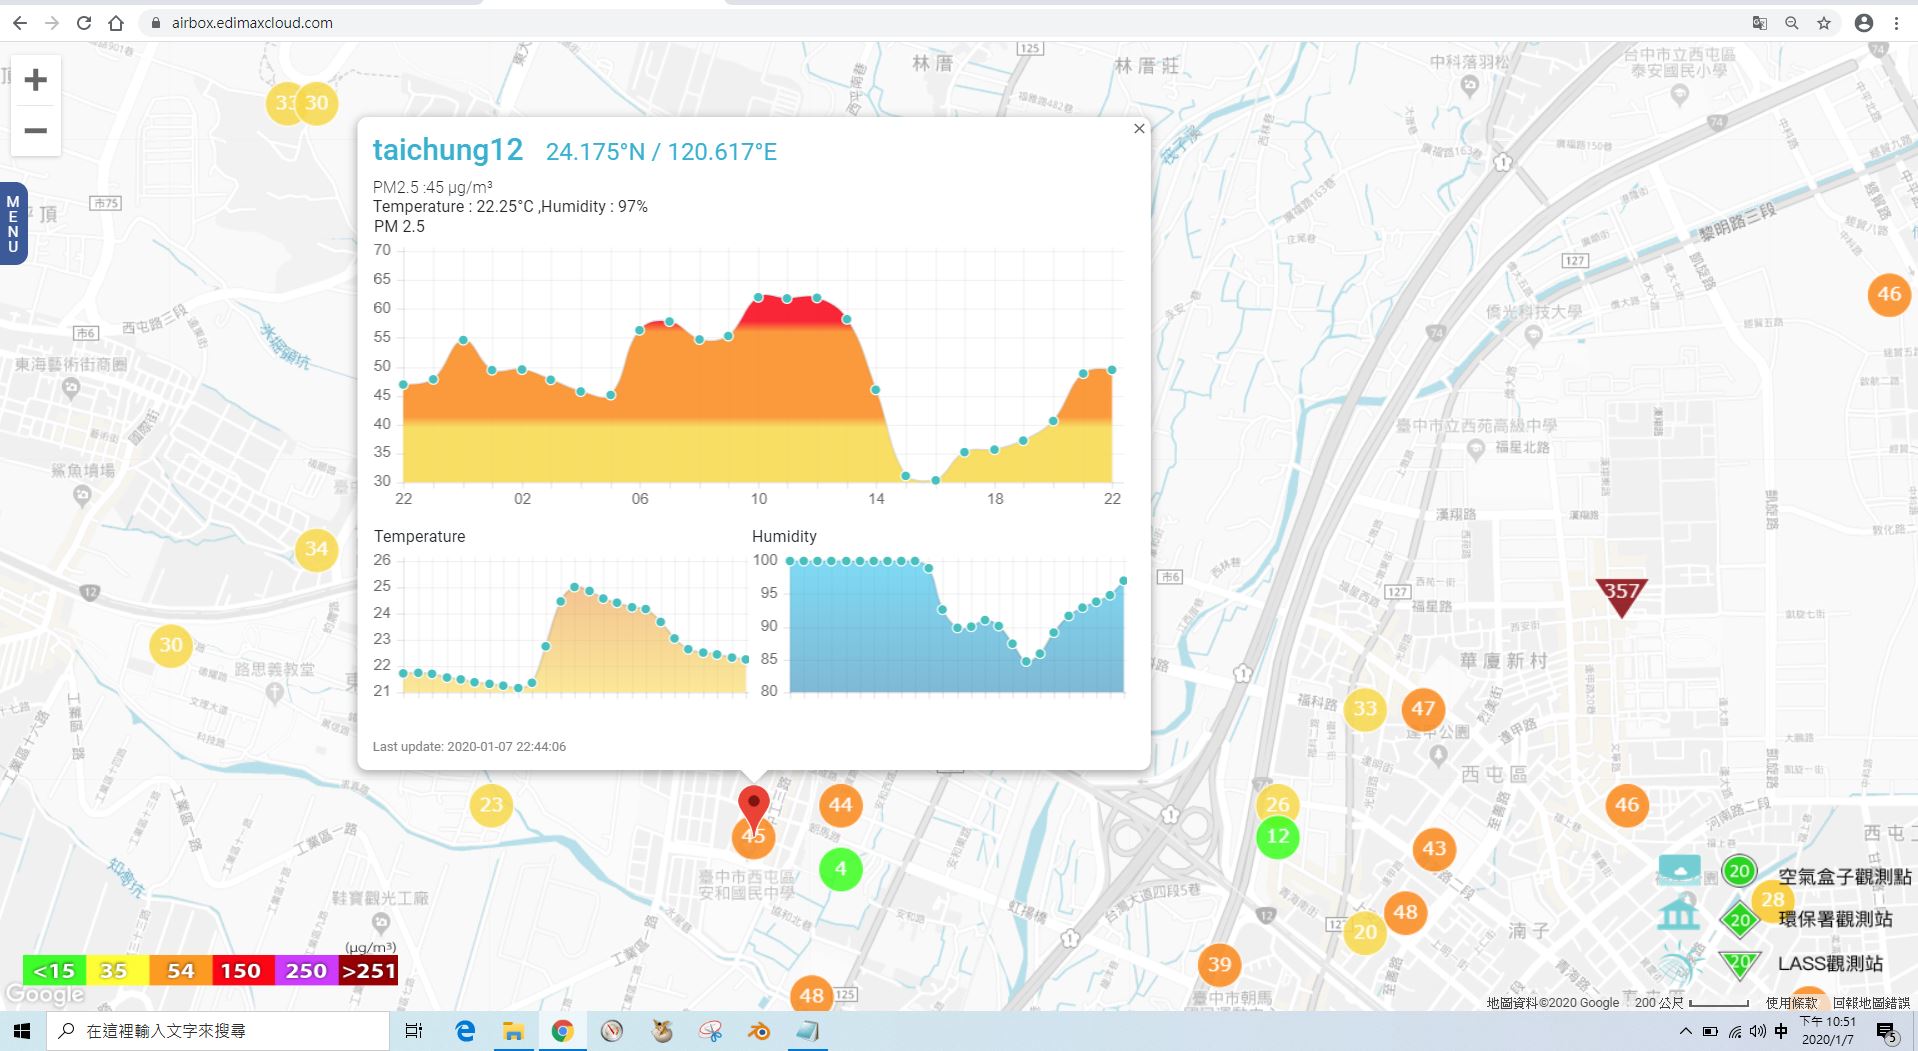1918x1051 pixels.
Task: Close the taichung12 info popup
Action: click(x=1139, y=129)
